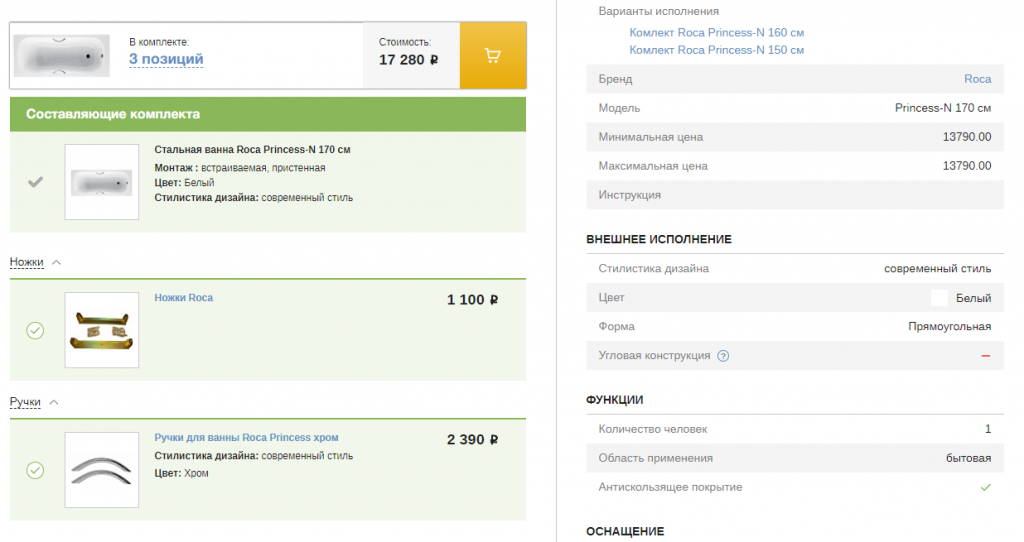Image resolution: width=1024 pixels, height=542 pixels.
Task: Click the shopping cart add-to-cart icon
Action: click(x=492, y=56)
